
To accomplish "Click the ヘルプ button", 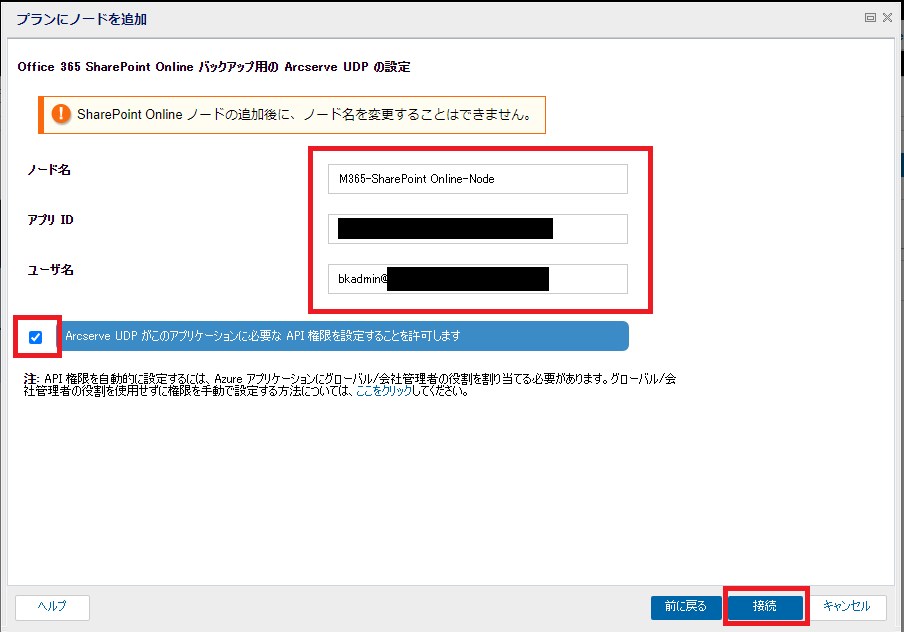I will point(52,607).
